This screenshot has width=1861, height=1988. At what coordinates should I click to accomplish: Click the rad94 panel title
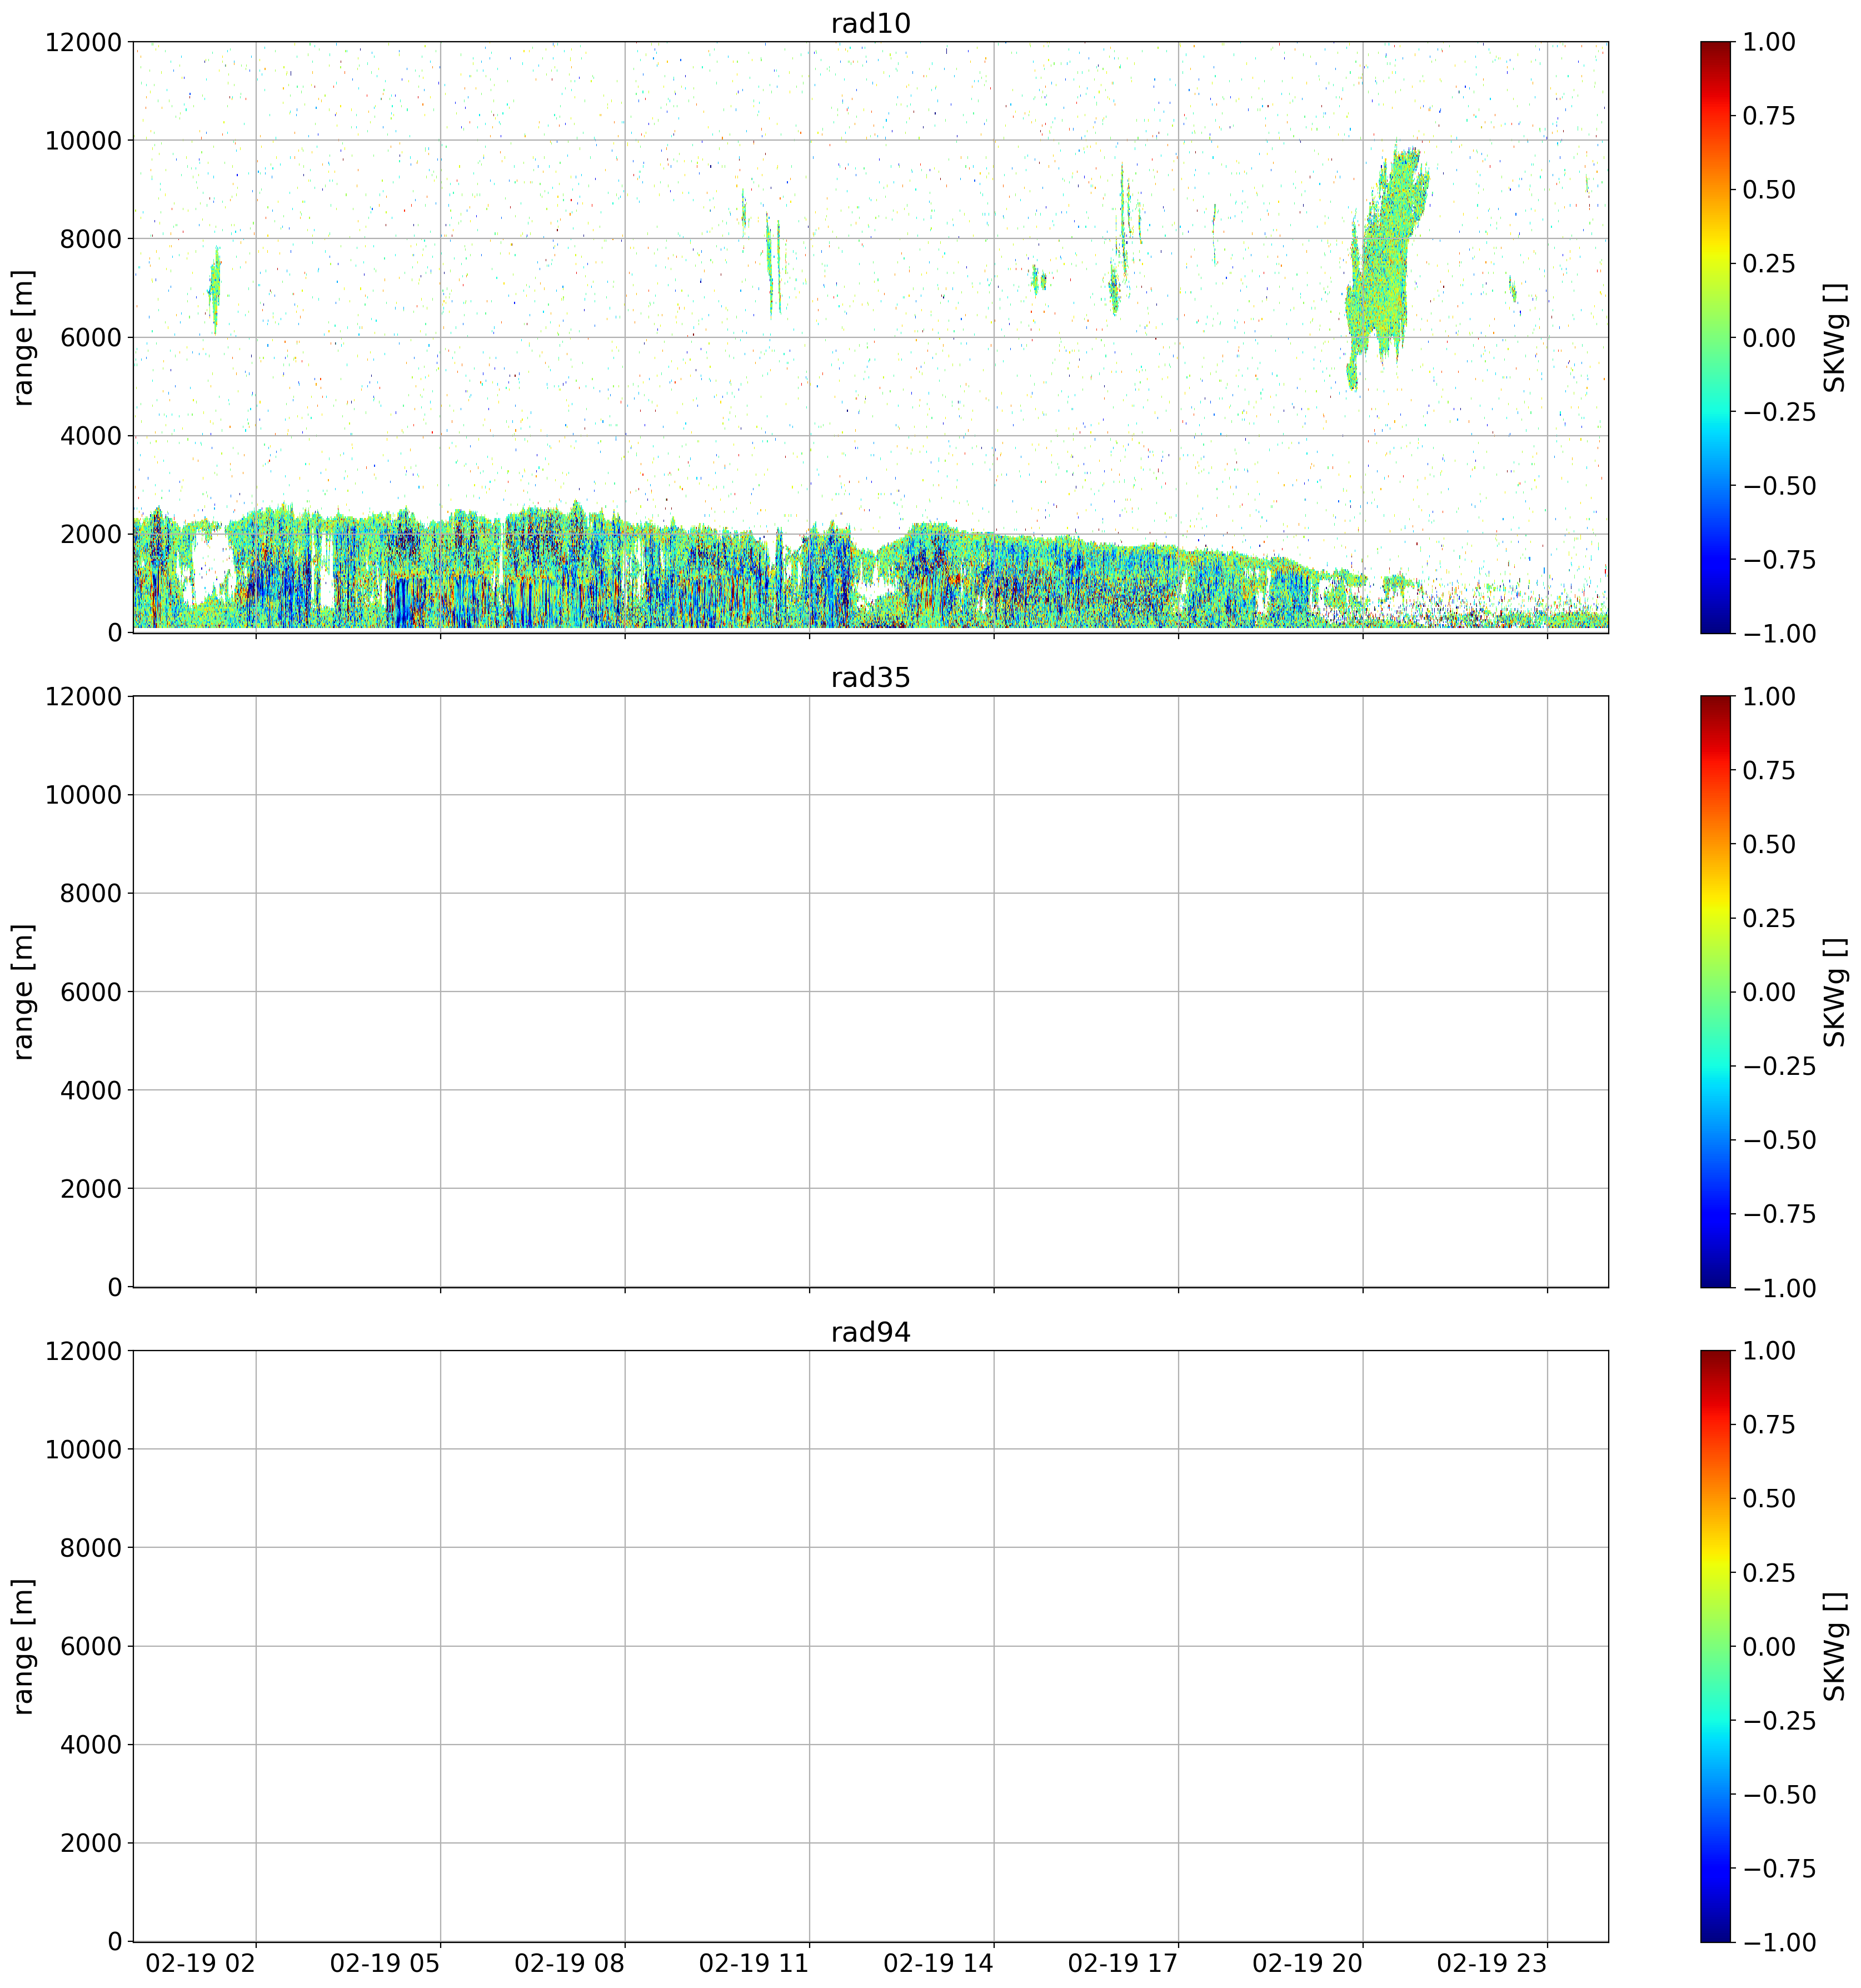click(x=870, y=1333)
